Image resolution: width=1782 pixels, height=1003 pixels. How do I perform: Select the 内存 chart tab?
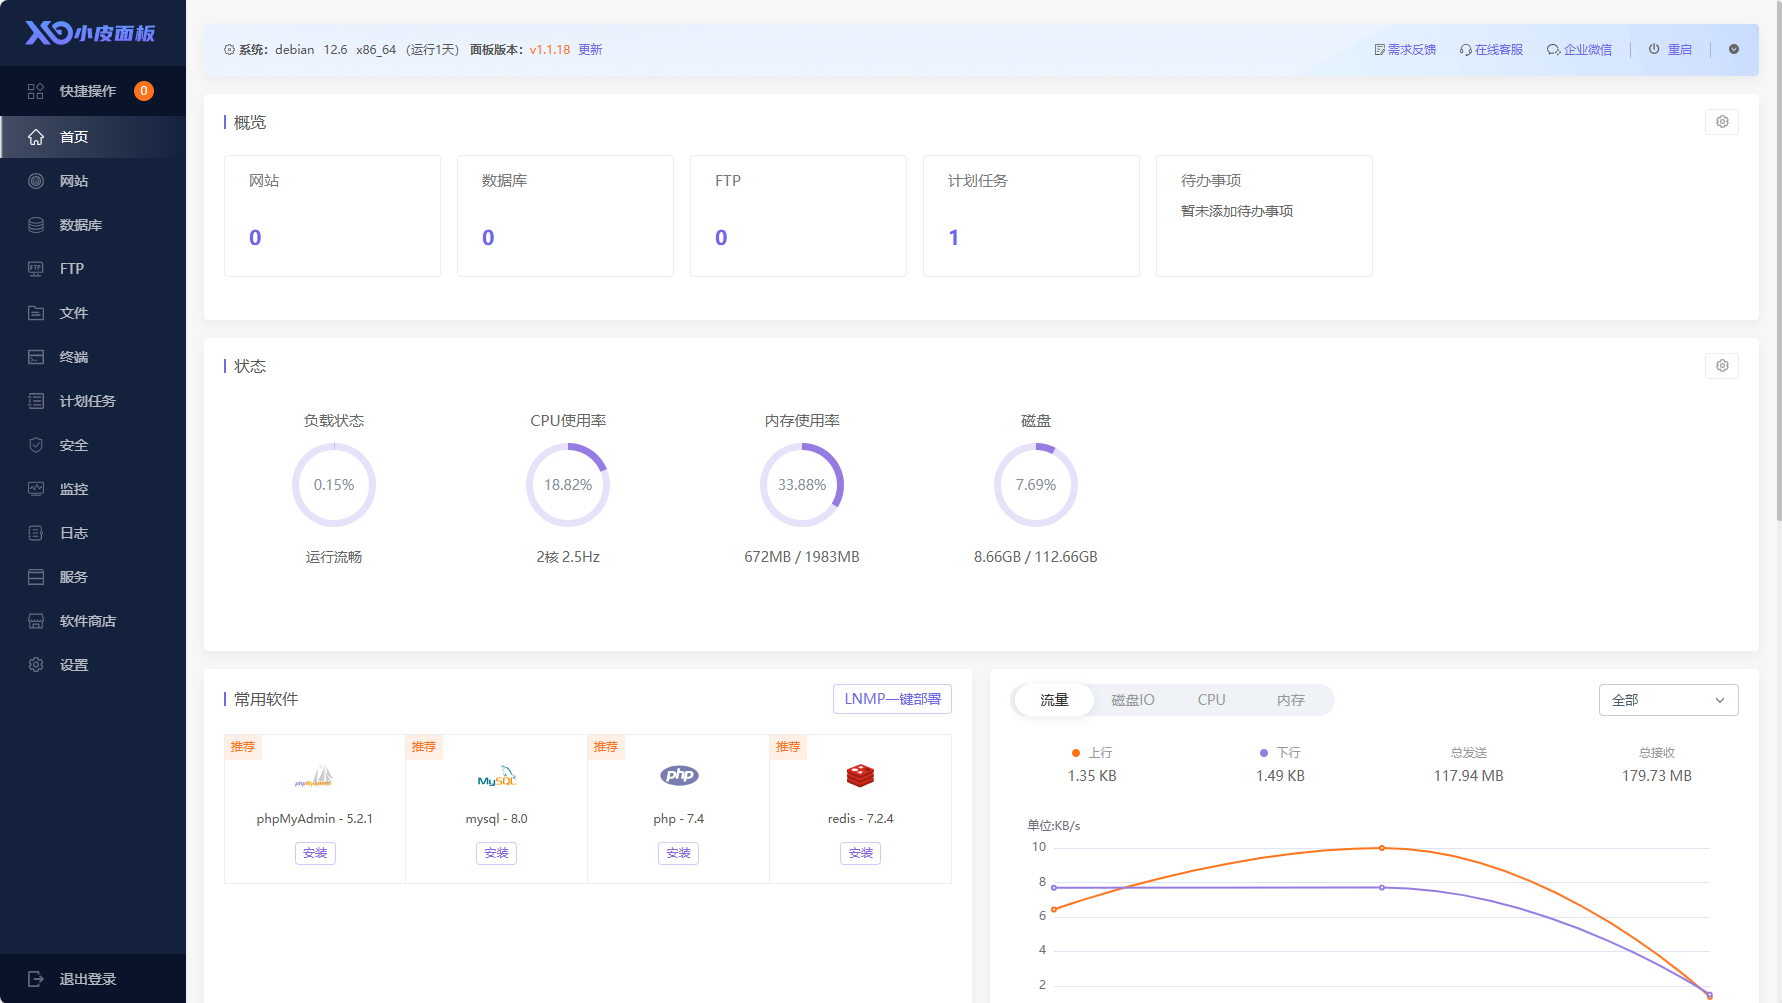click(x=1290, y=700)
